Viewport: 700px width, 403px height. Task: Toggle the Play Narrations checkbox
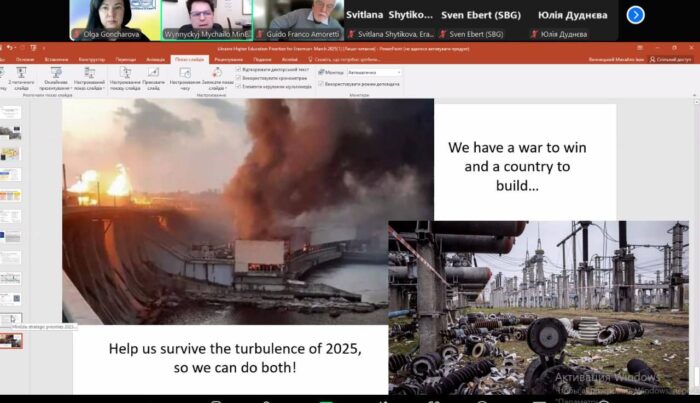tap(238, 69)
